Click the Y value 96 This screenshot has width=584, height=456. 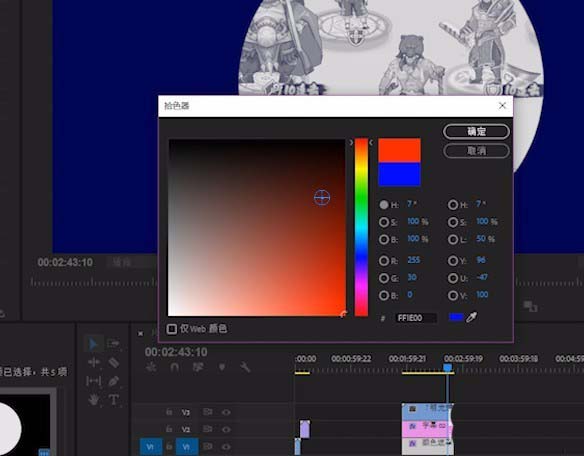(x=481, y=260)
